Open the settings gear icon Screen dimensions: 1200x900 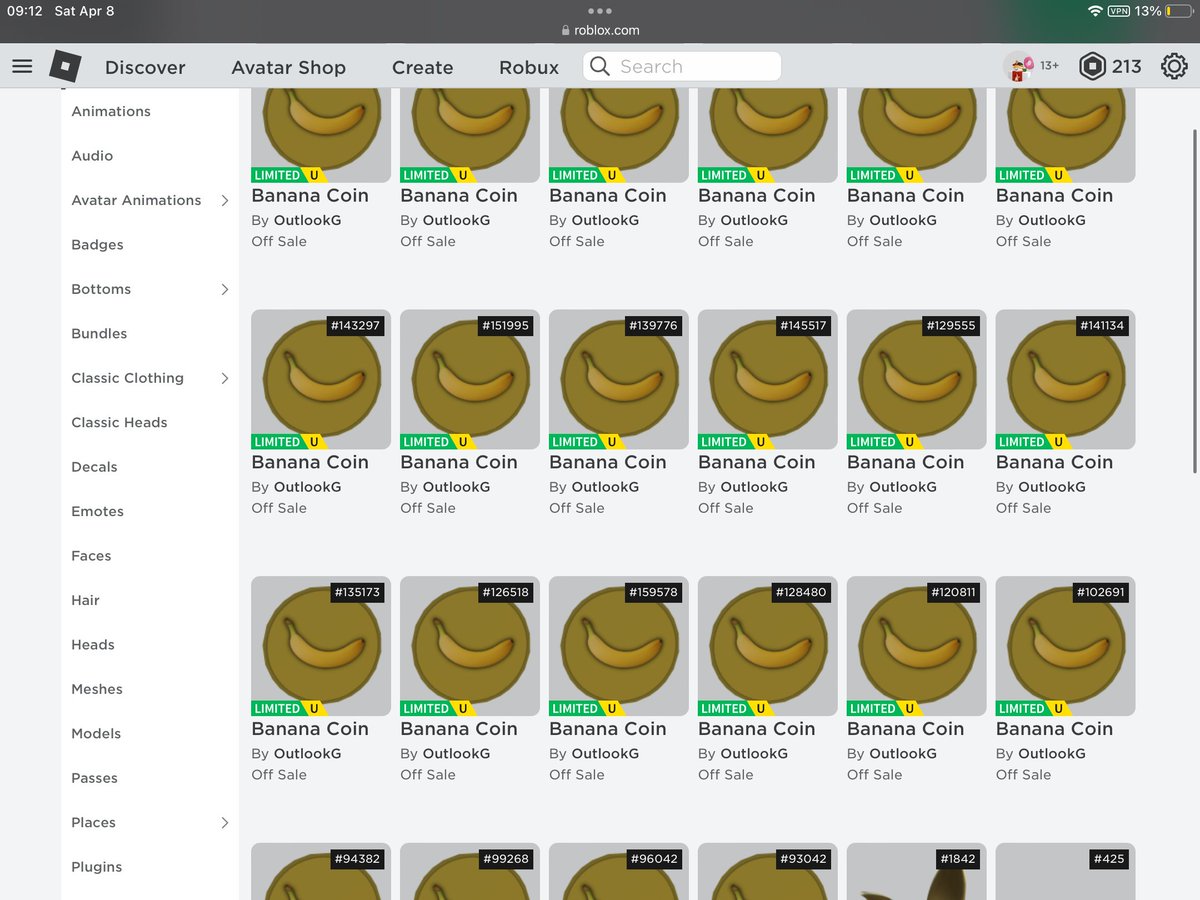[1174, 66]
